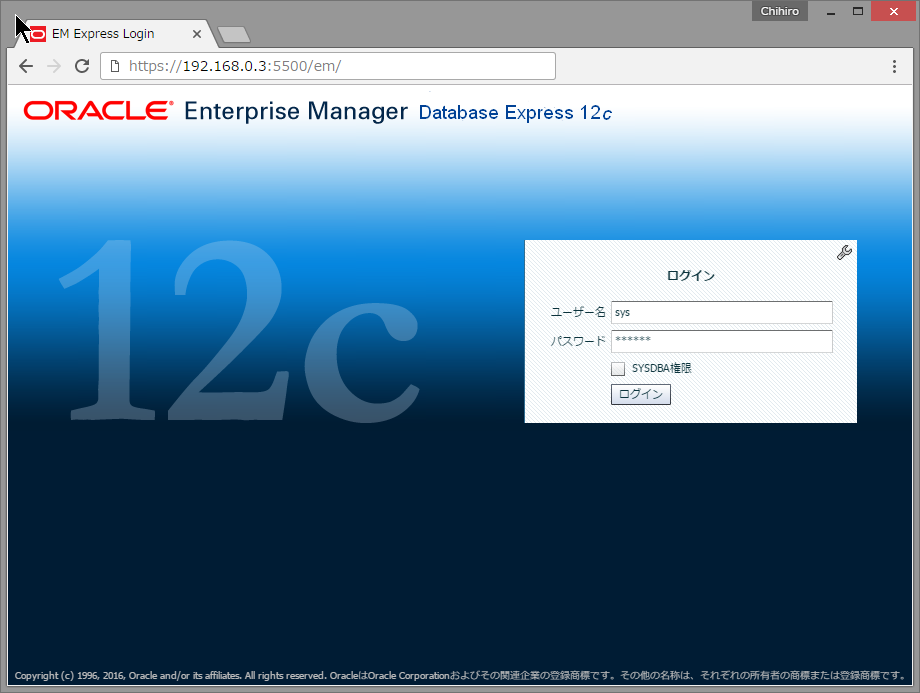Click the Copyright notice footer text
The width and height of the screenshot is (920, 693).
(x=461, y=675)
